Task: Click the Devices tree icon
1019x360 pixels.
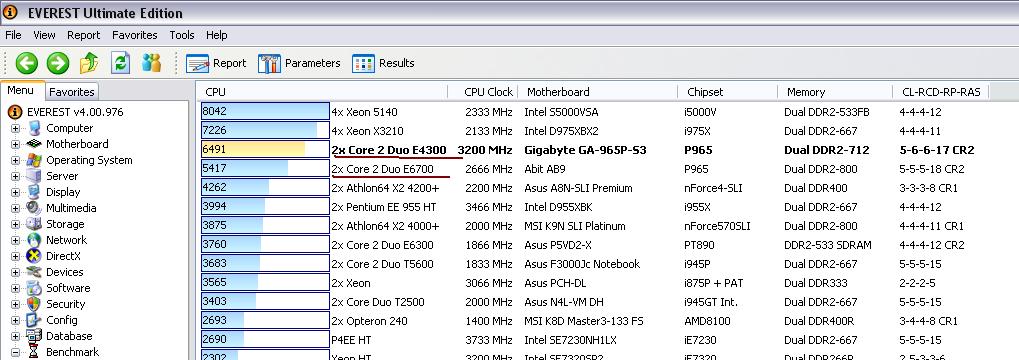Action: (34, 272)
